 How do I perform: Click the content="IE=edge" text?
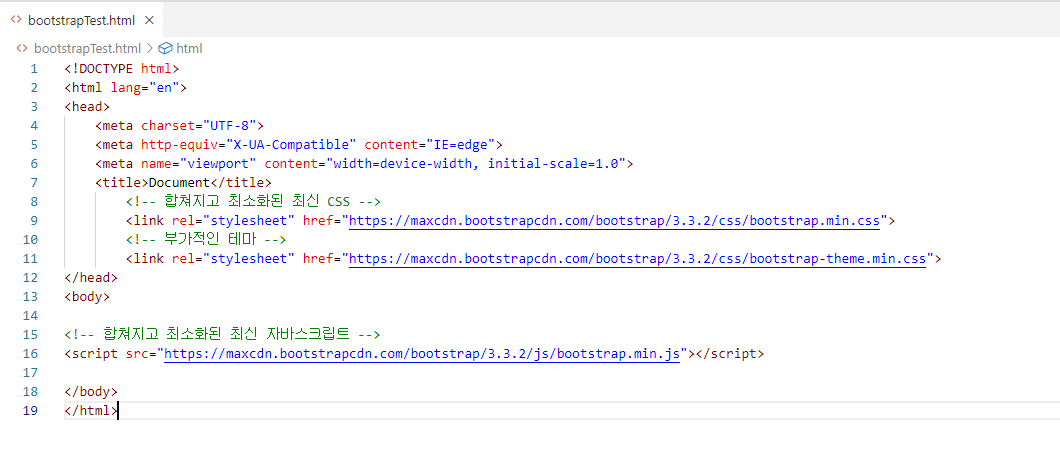tap(429, 144)
